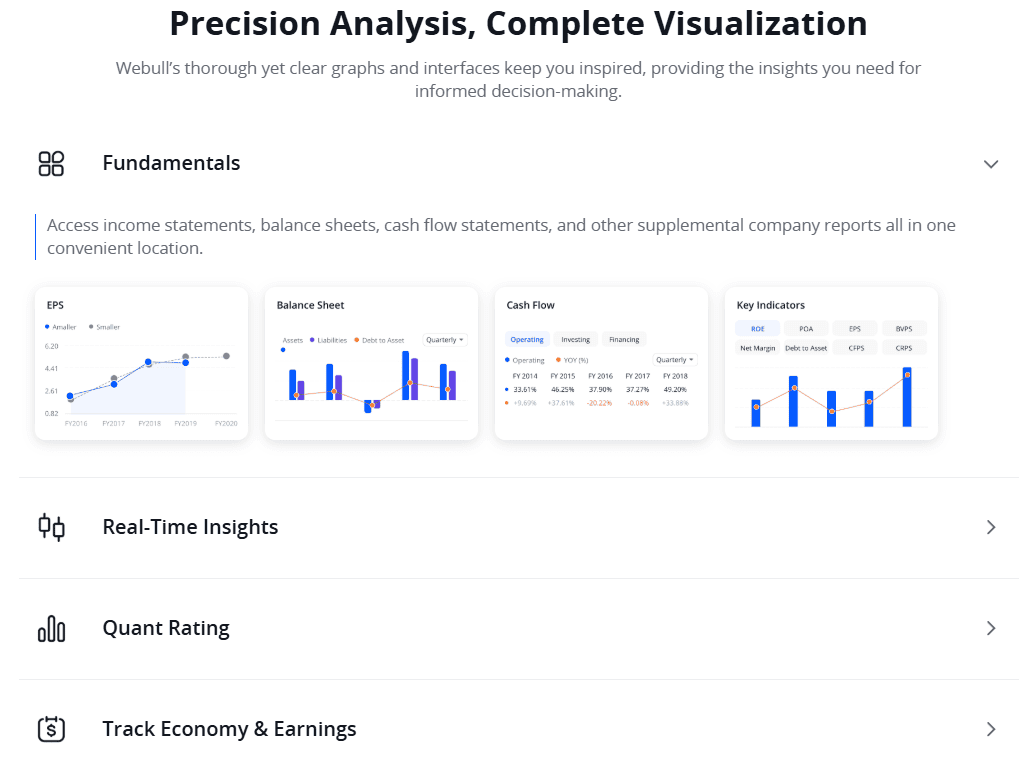Viewport: 1034px width, 764px height.
Task: Open the Quarterly dropdown in Cash Flow
Action: coord(673,360)
